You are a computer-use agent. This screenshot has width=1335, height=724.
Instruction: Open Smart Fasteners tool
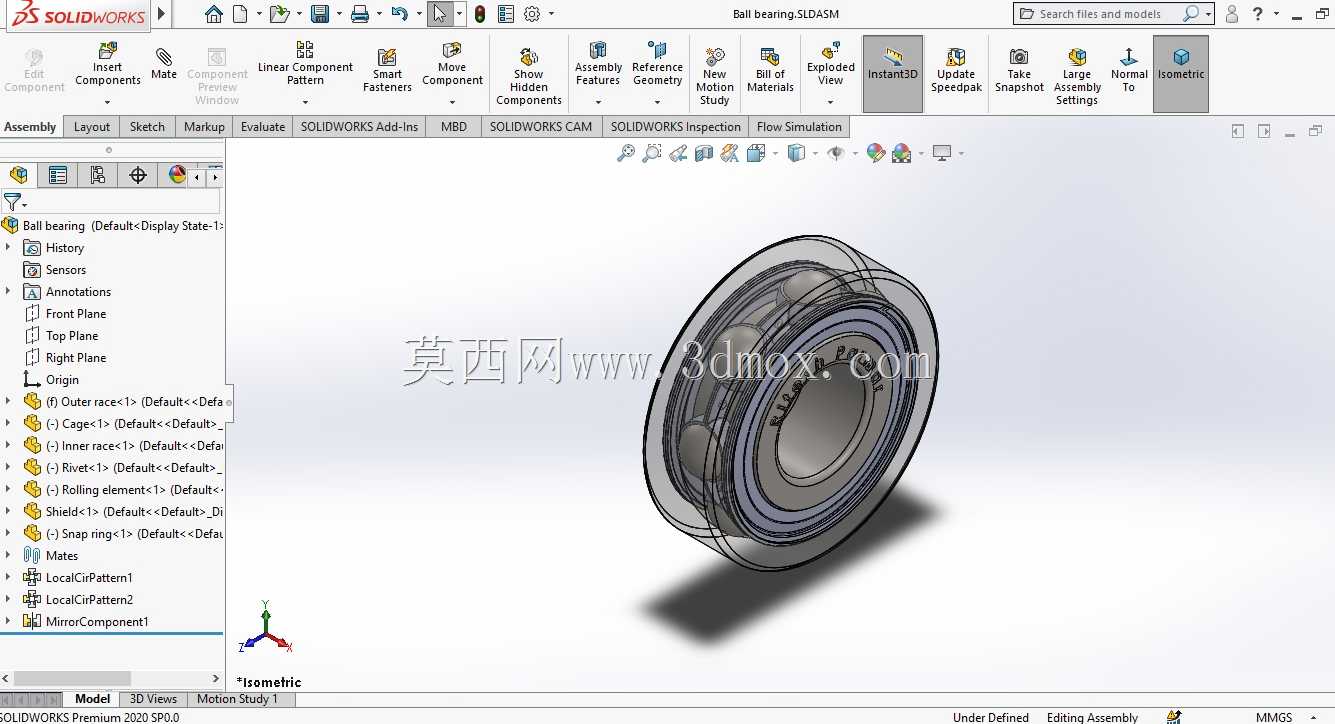pyautogui.click(x=387, y=70)
